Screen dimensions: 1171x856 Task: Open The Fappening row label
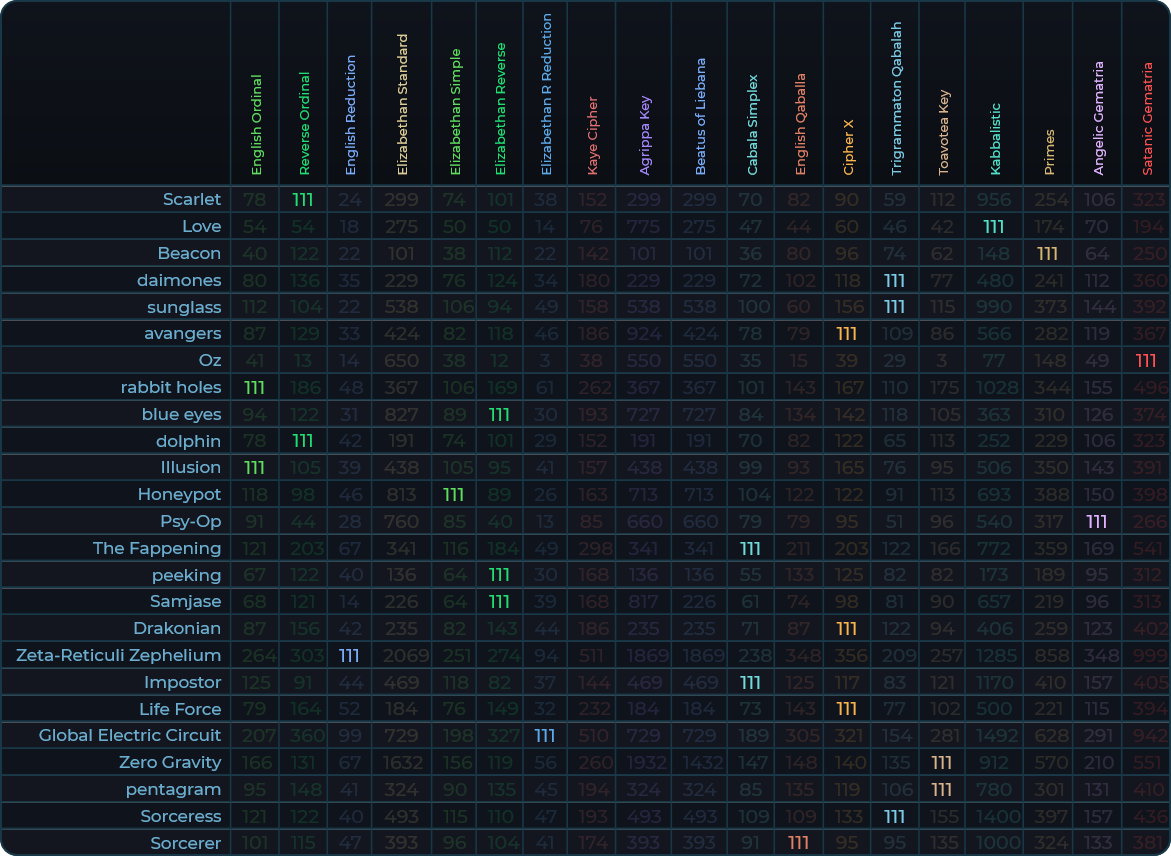click(x=157, y=548)
